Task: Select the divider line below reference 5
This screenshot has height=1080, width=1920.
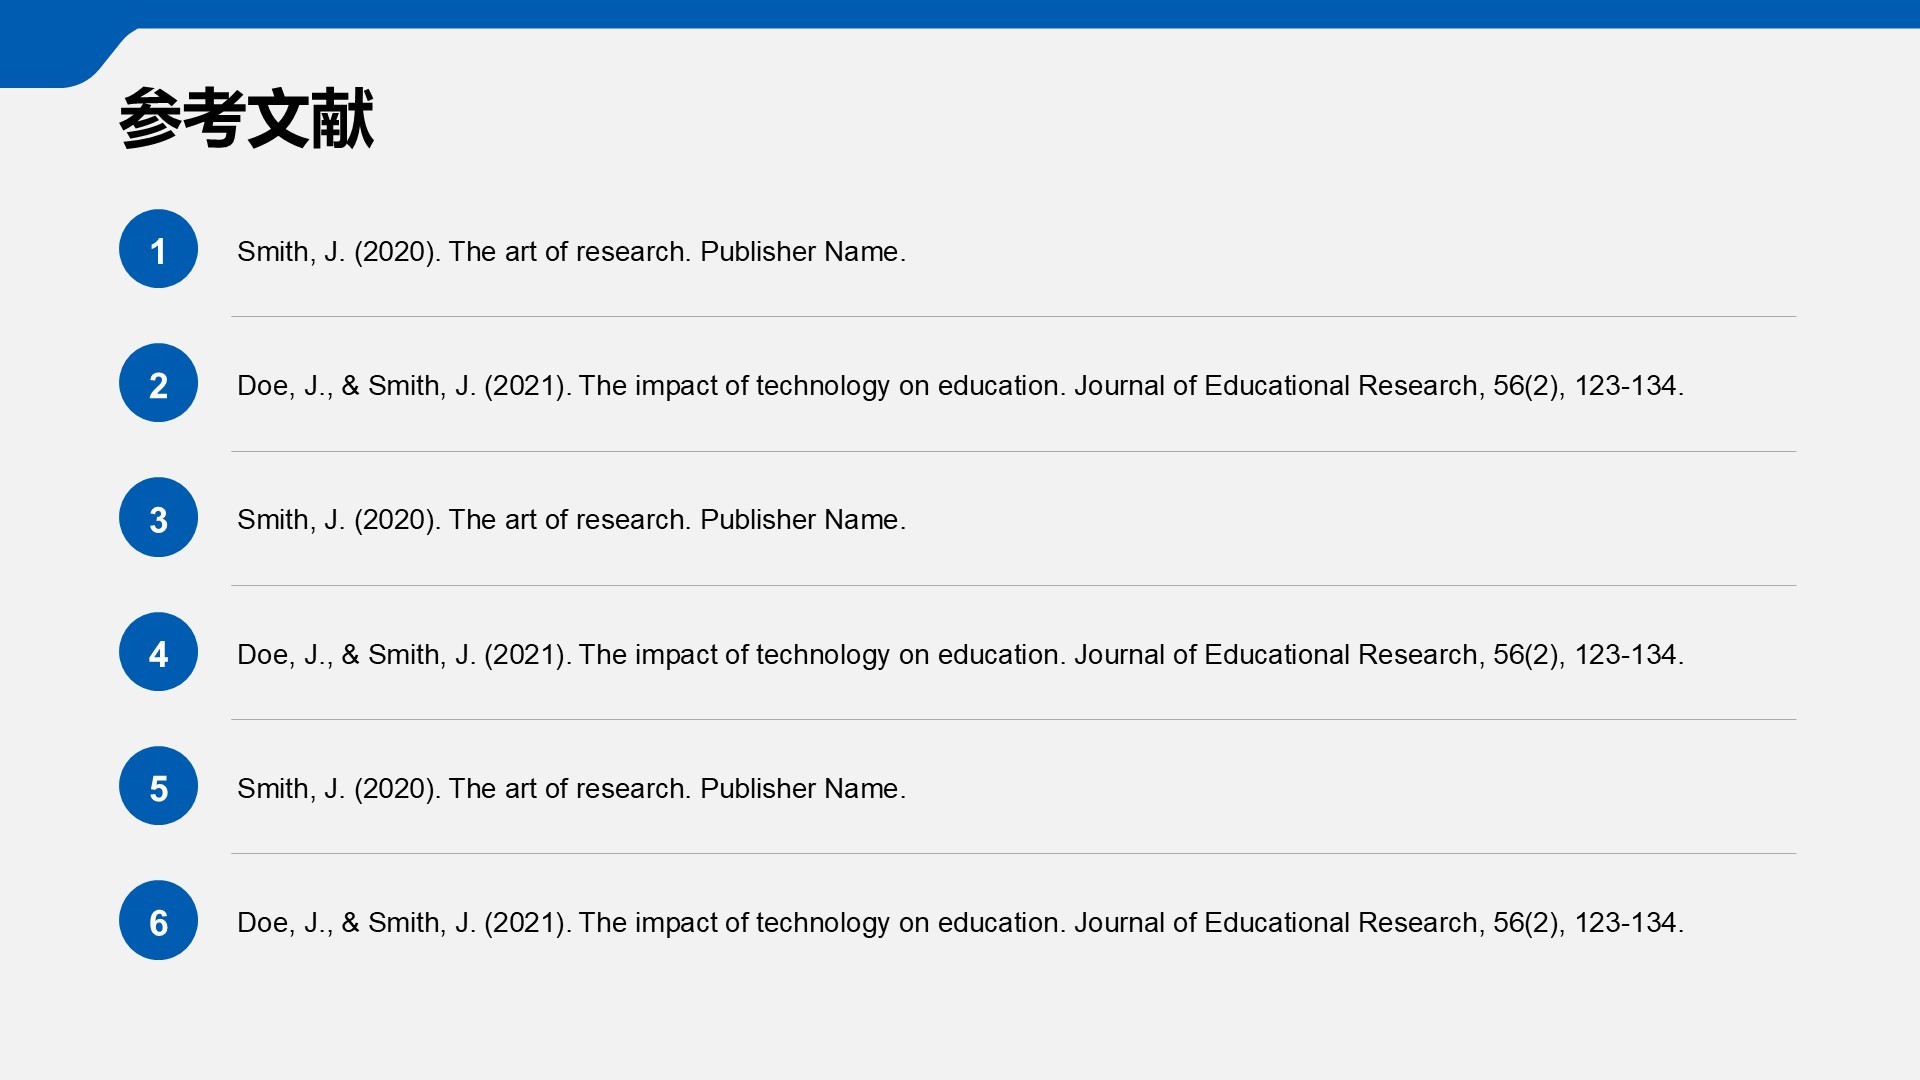Action: click(1013, 853)
